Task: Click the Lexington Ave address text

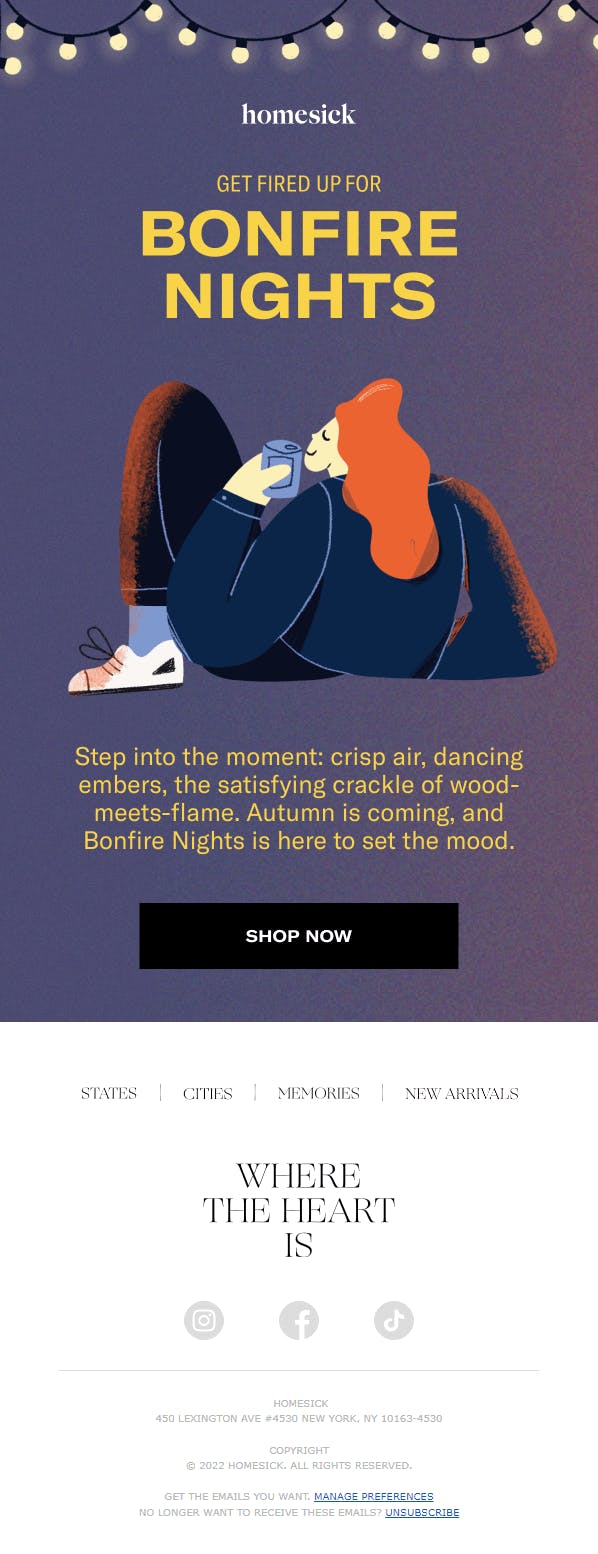Action: (x=299, y=1418)
